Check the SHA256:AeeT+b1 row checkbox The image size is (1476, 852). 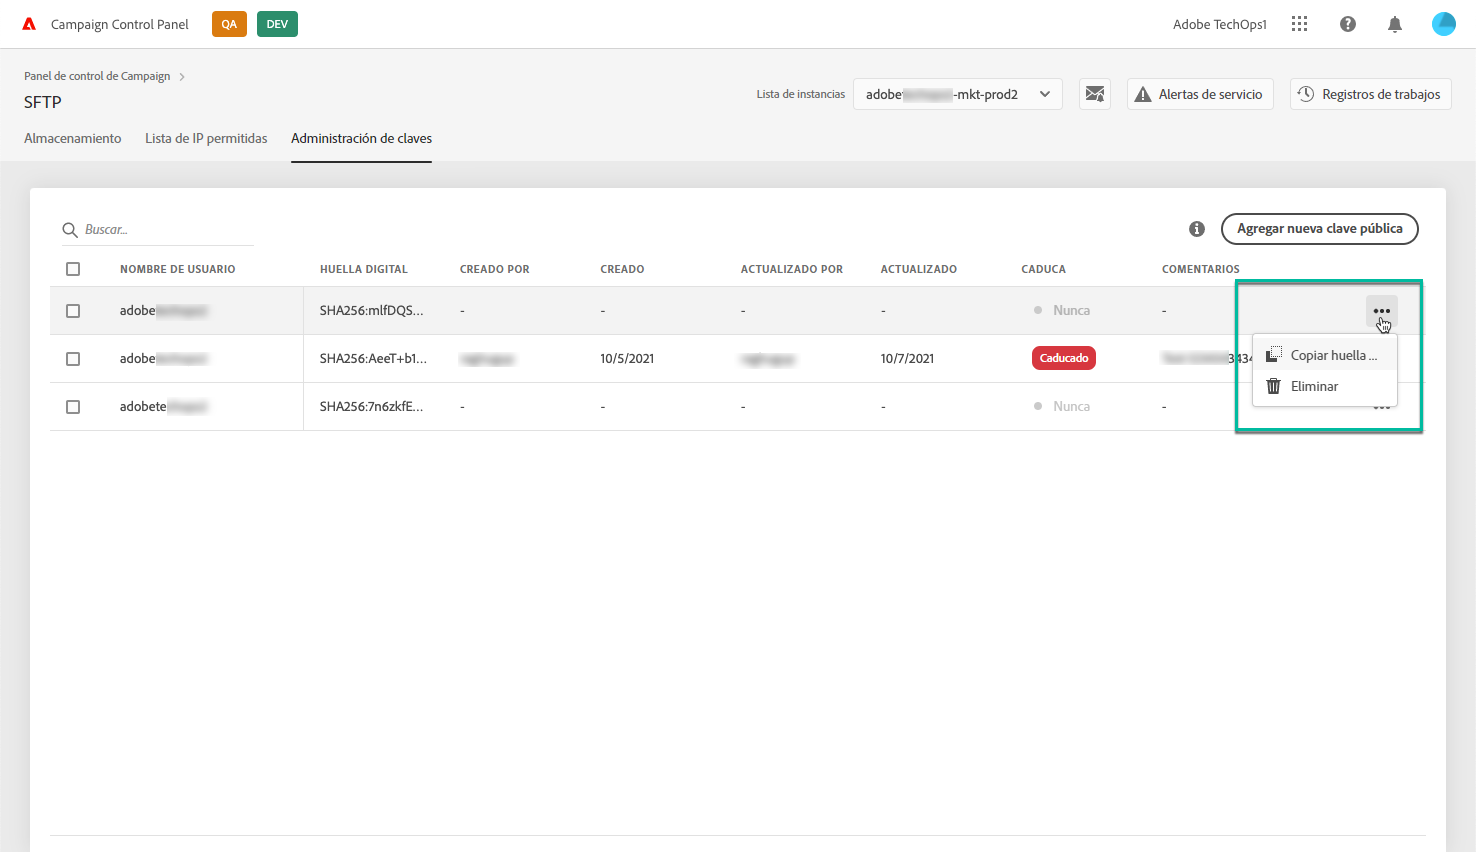73,359
